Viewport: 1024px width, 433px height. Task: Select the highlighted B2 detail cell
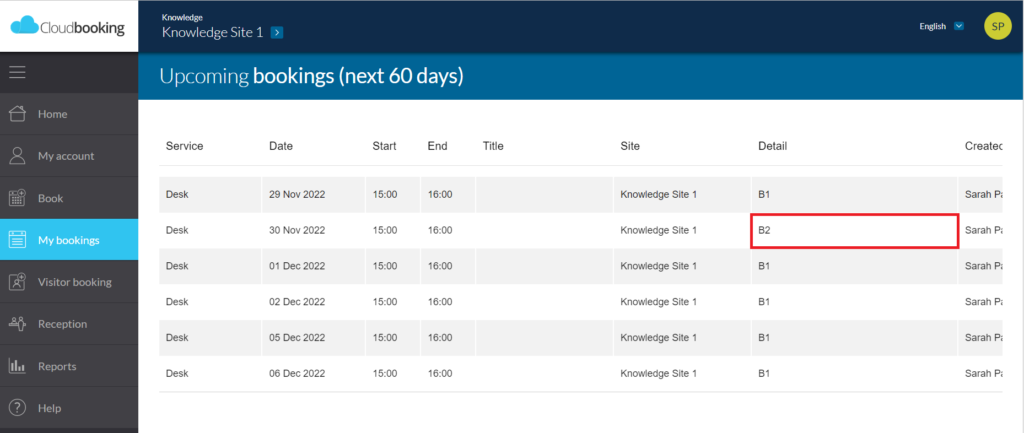click(x=854, y=231)
